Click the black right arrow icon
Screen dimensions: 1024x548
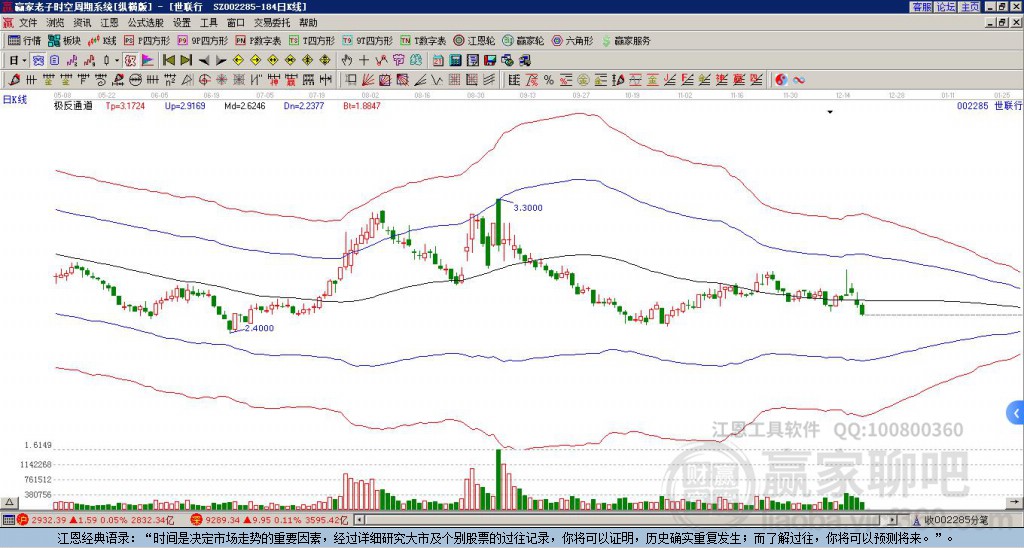pyautogui.click(x=221, y=61)
